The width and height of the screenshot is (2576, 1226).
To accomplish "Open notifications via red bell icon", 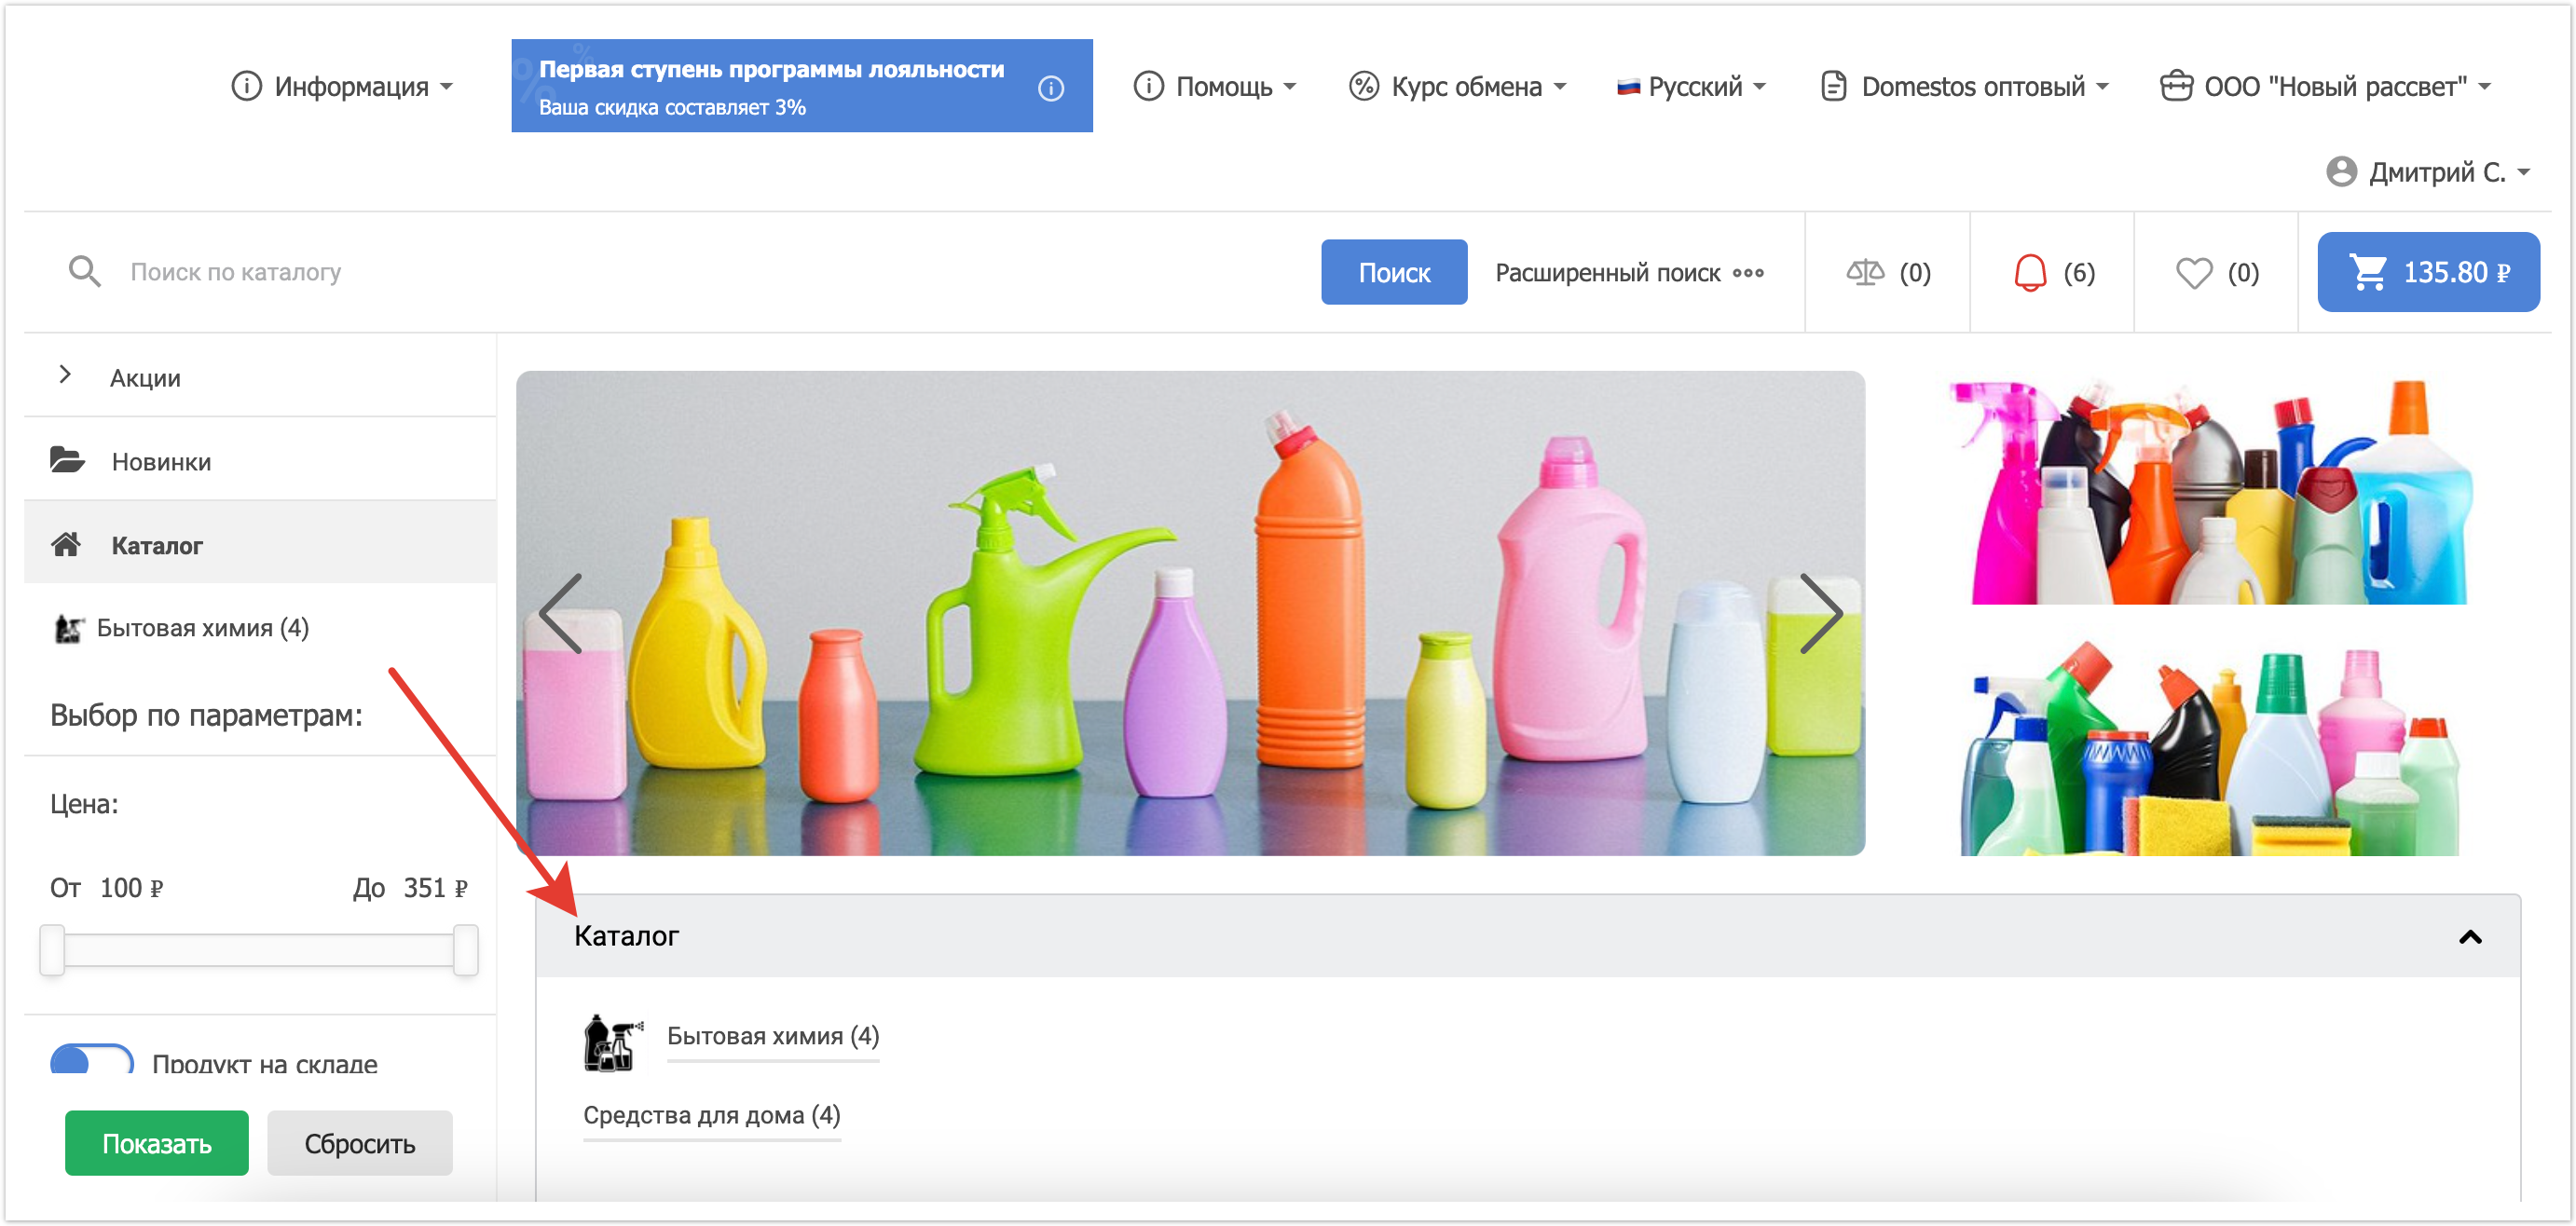I will click(2029, 272).
